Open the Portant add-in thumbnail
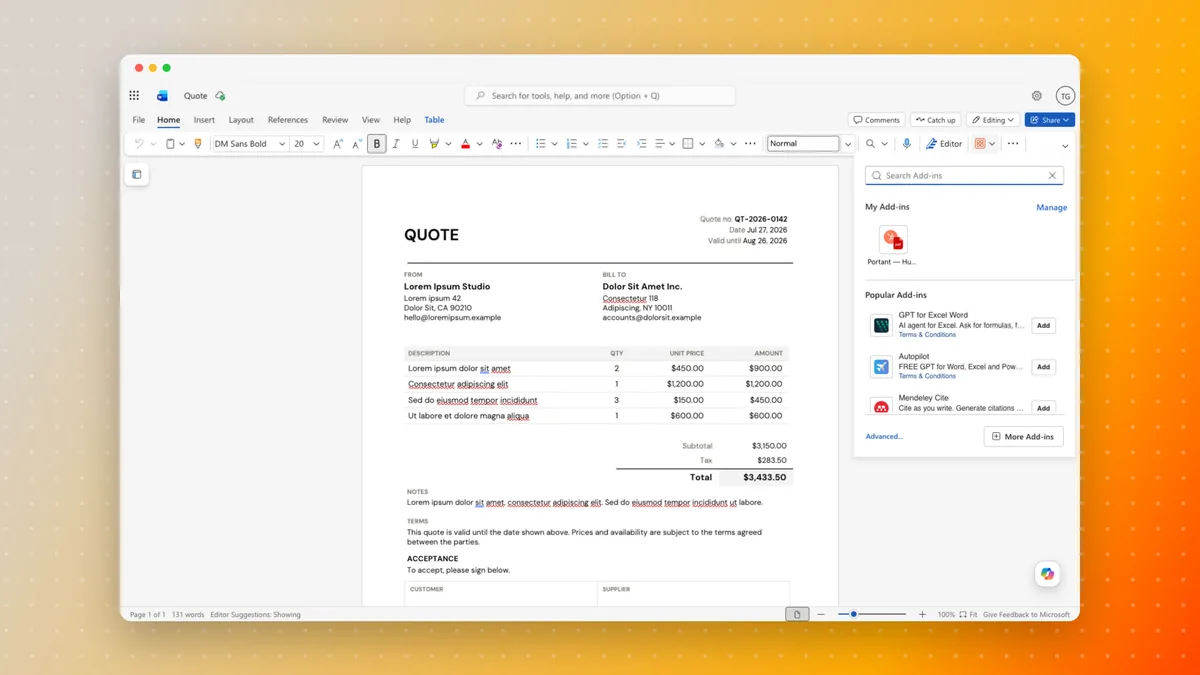Screen dimensions: 1200x675 tap(892, 240)
